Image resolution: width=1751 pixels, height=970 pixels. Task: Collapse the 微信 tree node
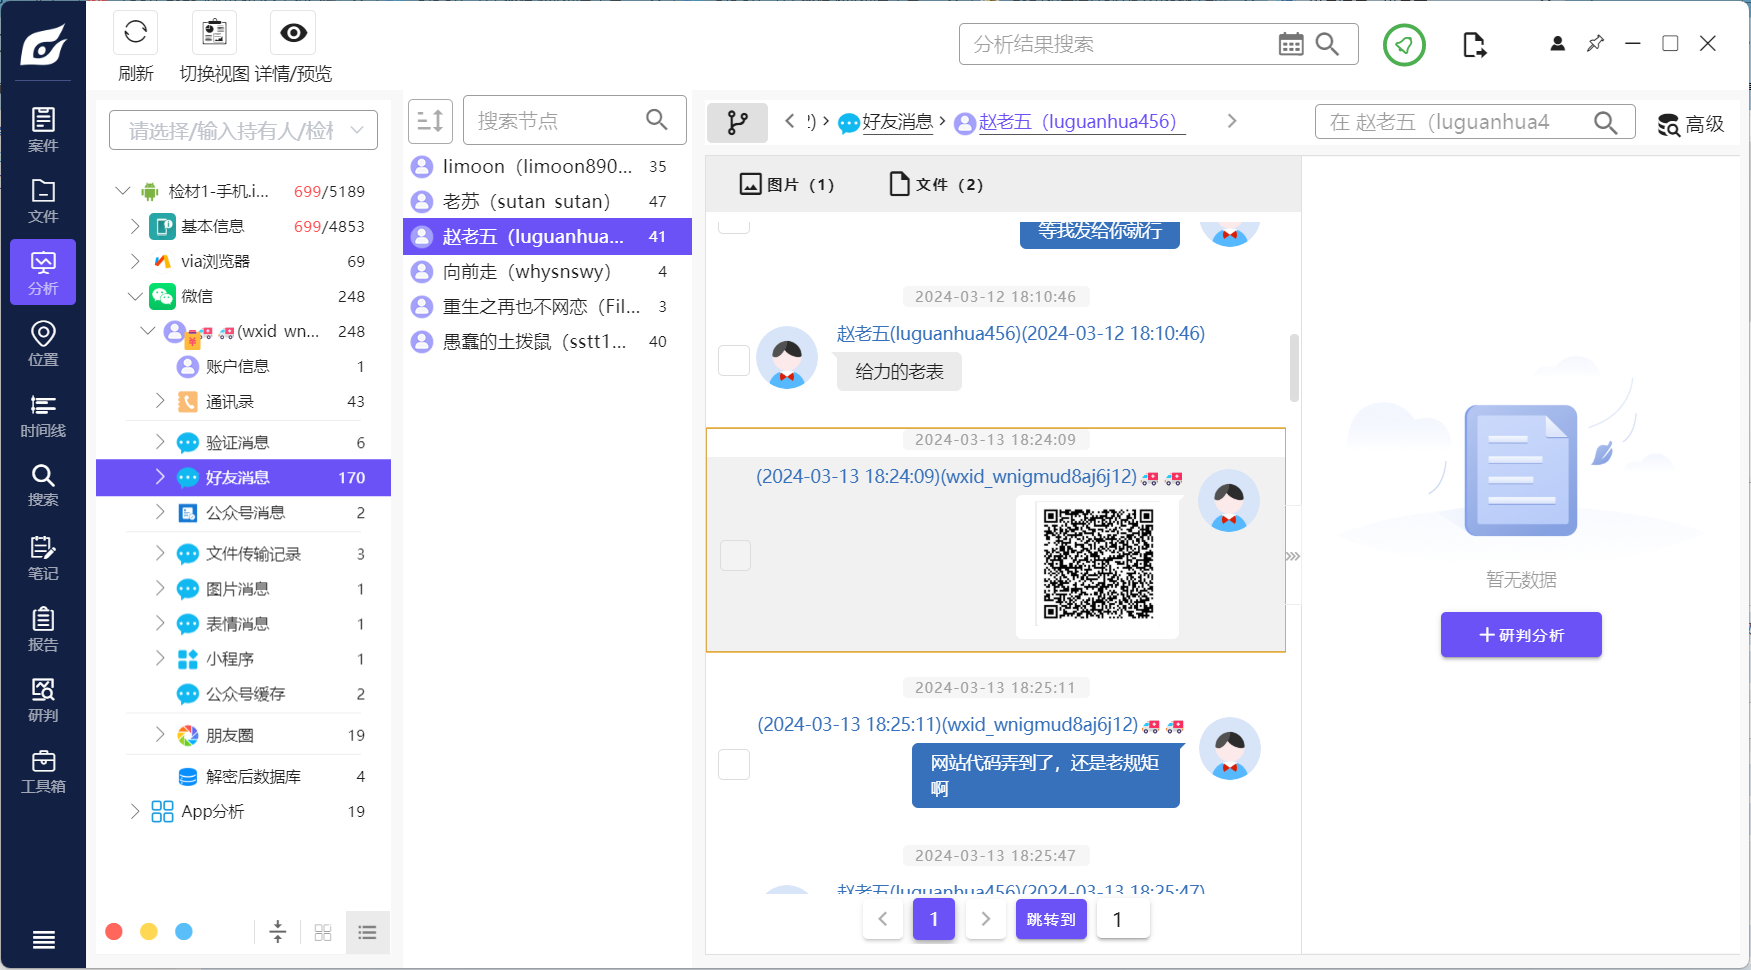[x=135, y=296]
